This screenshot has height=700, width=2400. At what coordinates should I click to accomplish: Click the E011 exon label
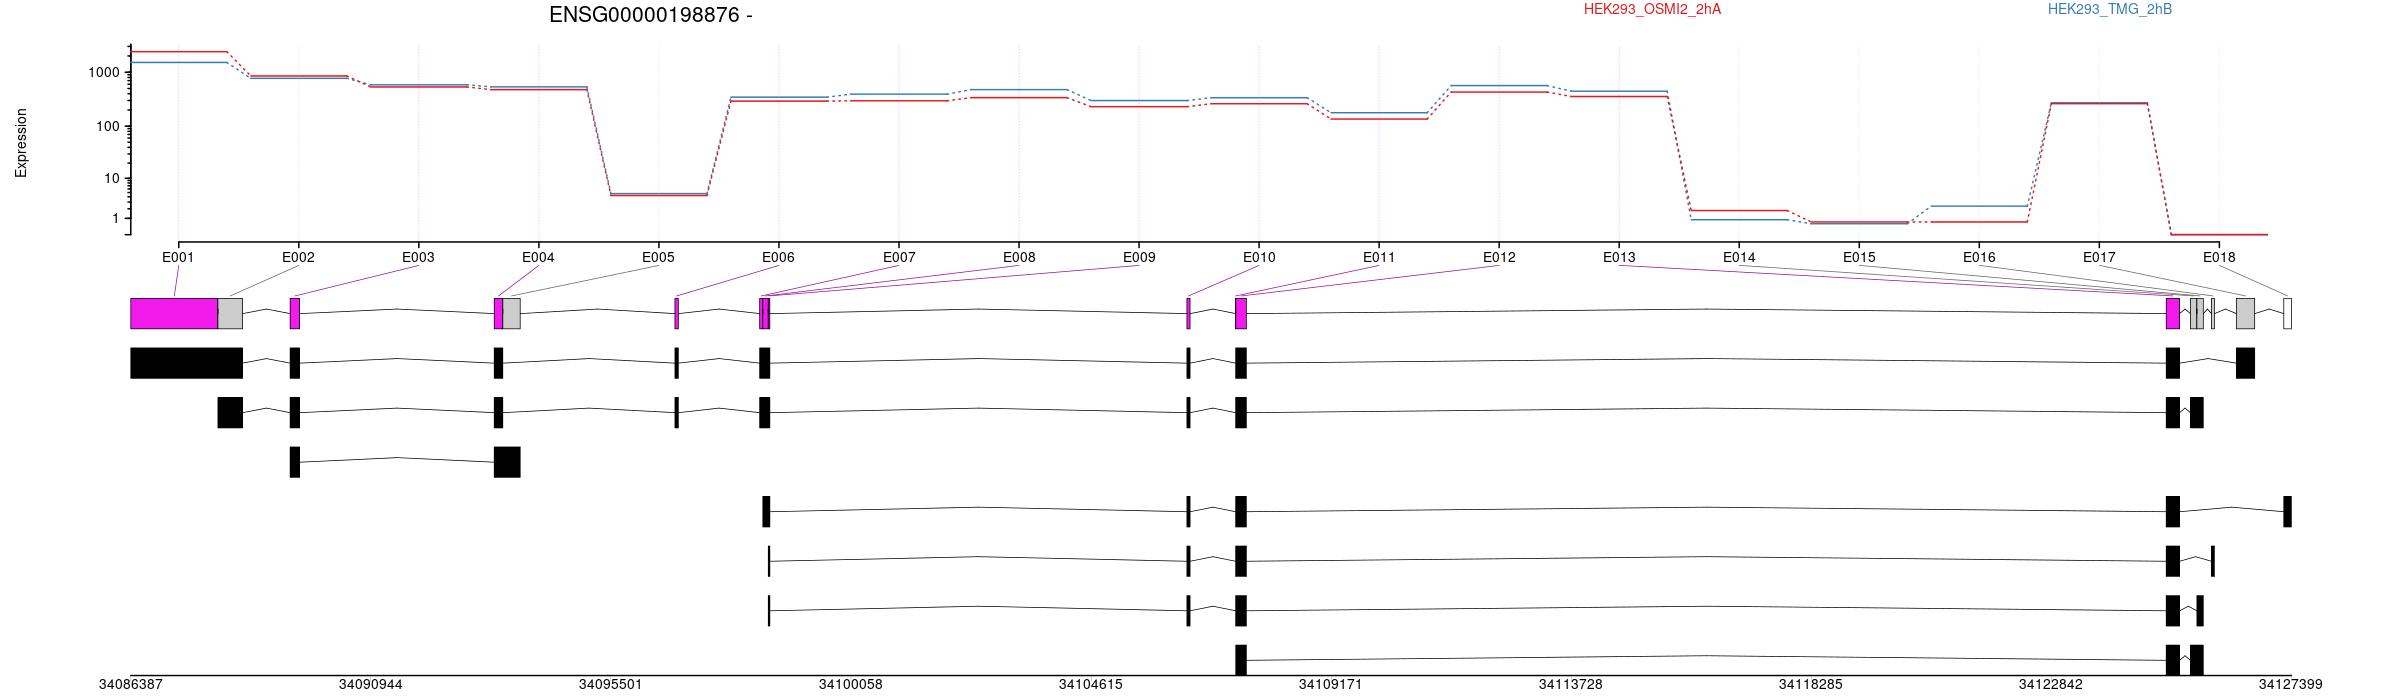1379,257
